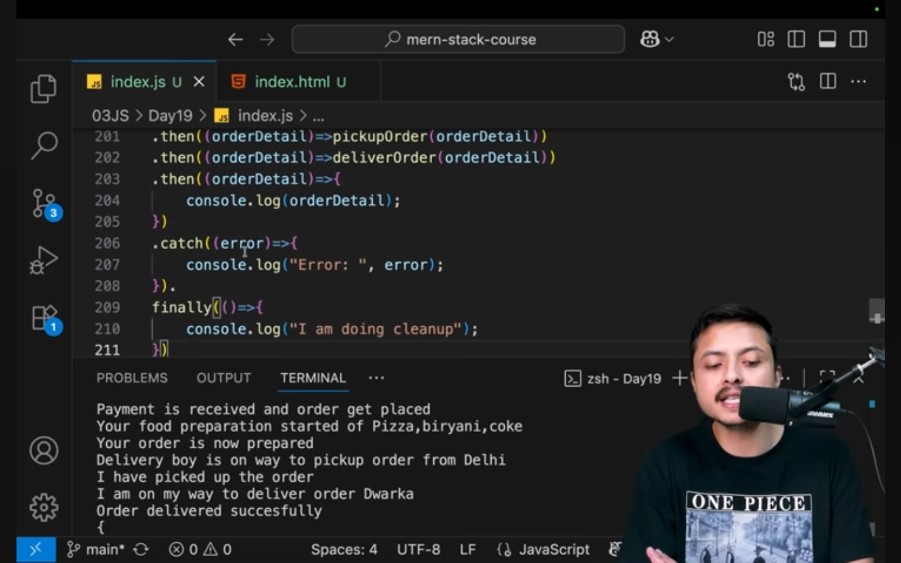The image size is (901, 563).
Task: Click line number 206 in gutter
Action: [x=107, y=243]
